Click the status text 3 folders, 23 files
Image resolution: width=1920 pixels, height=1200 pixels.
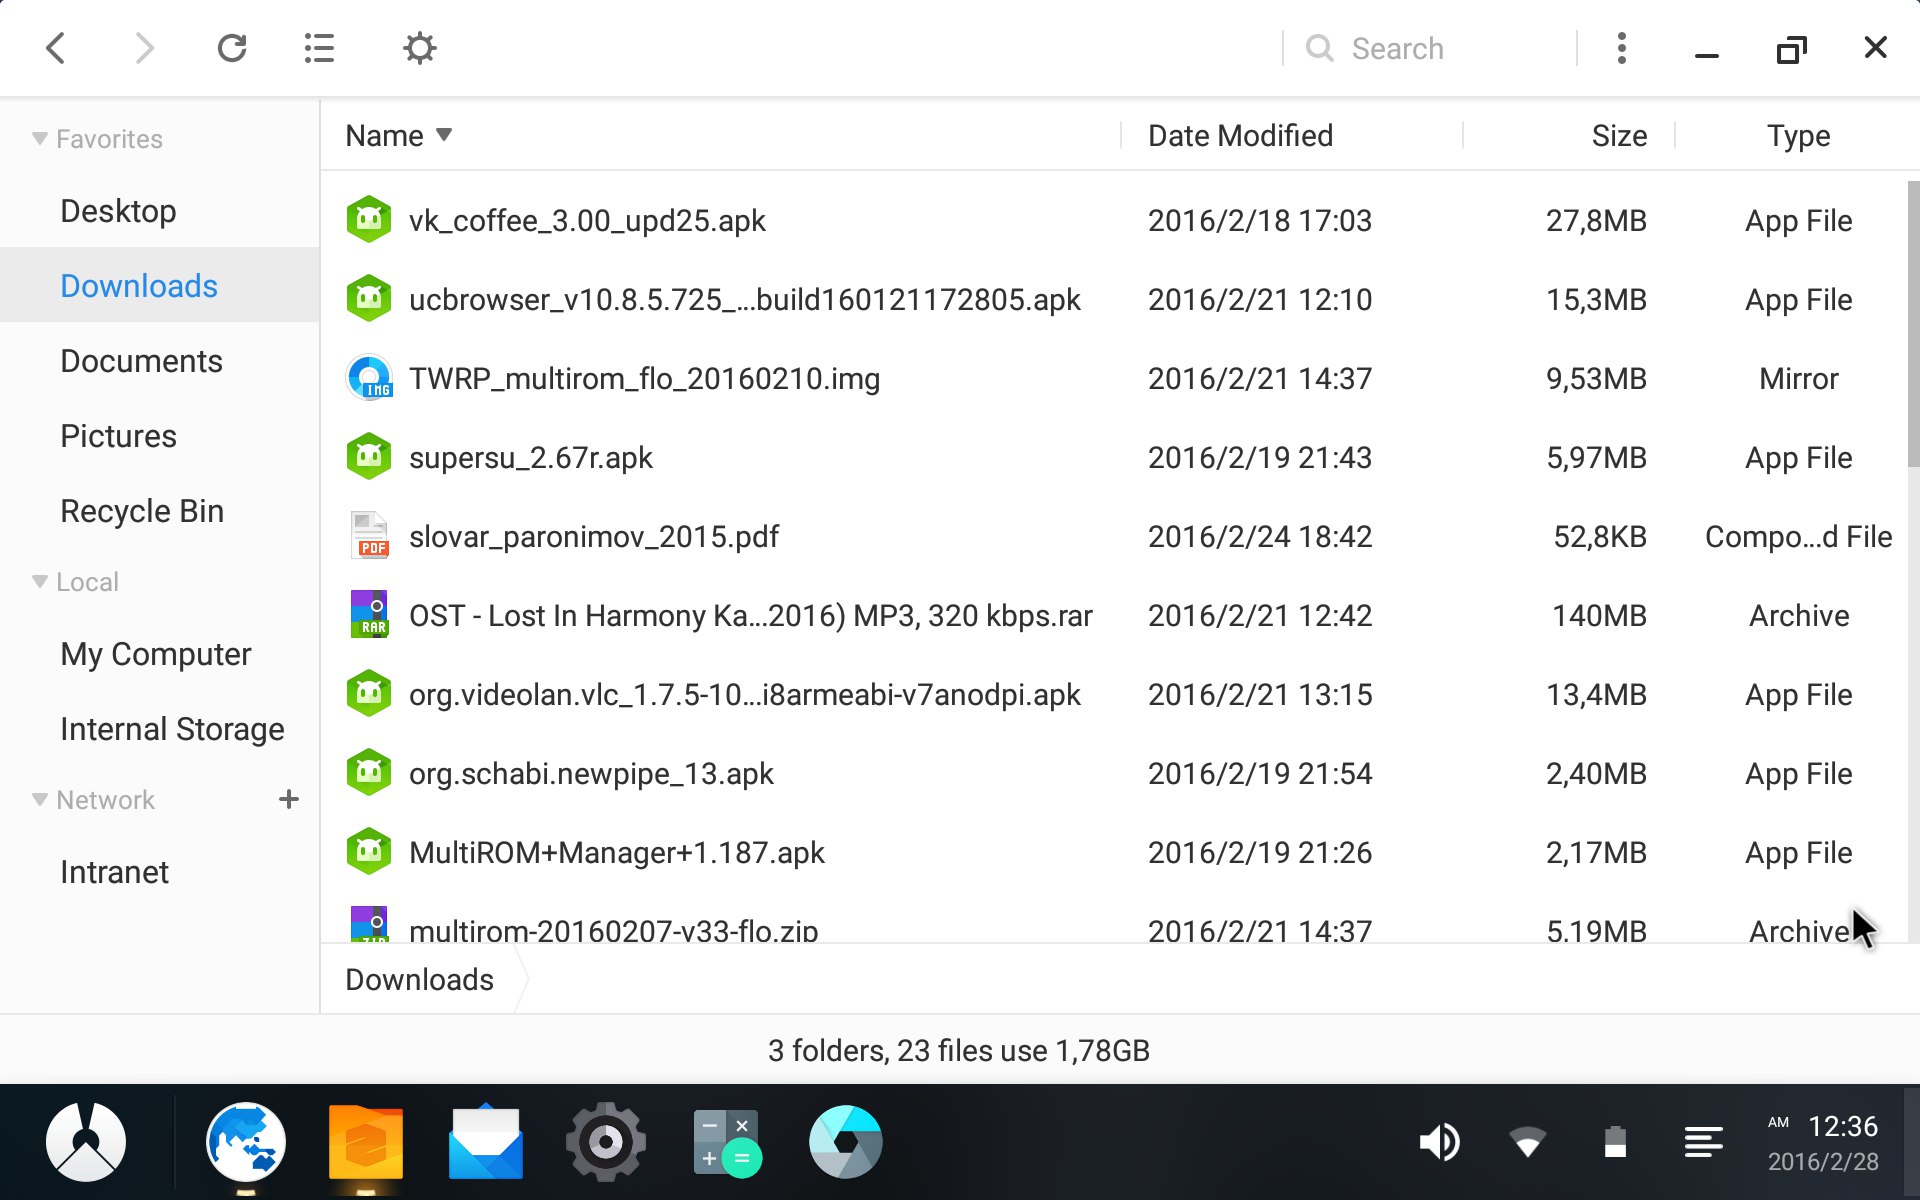[x=959, y=1050]
